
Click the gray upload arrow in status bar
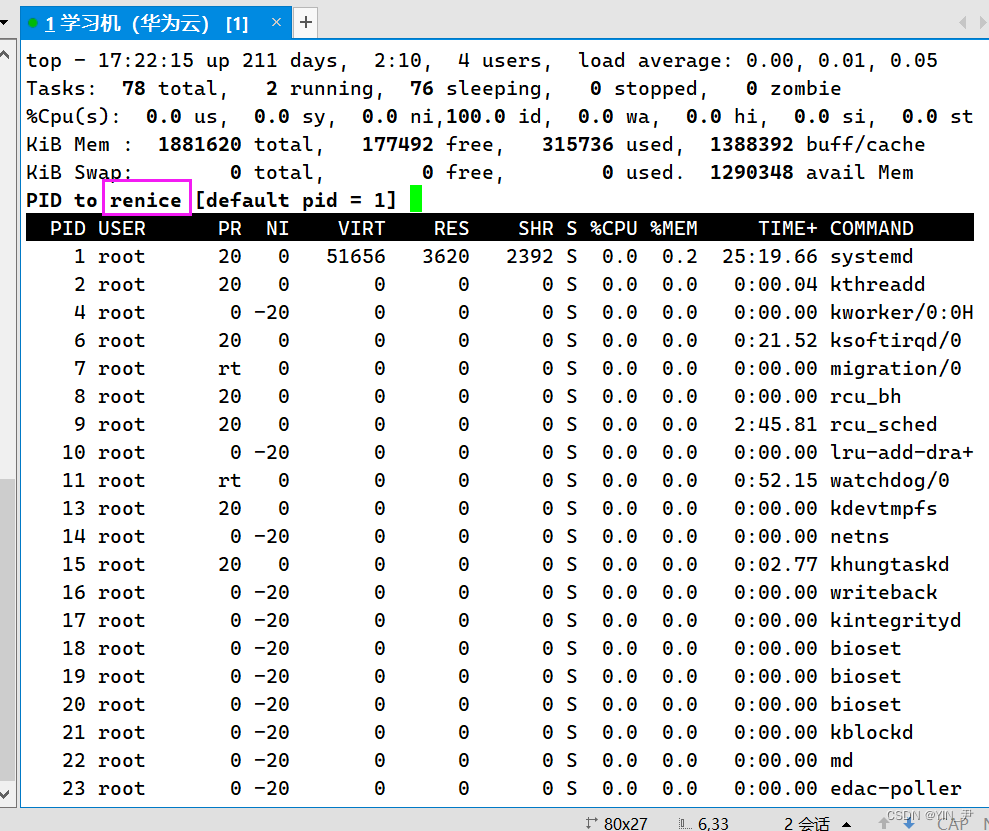884,823
